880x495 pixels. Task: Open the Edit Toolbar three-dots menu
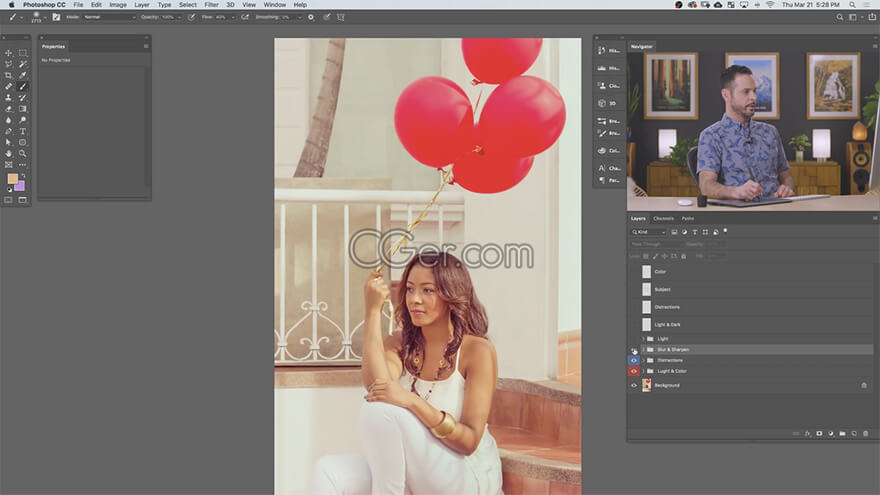coord(22,165)
